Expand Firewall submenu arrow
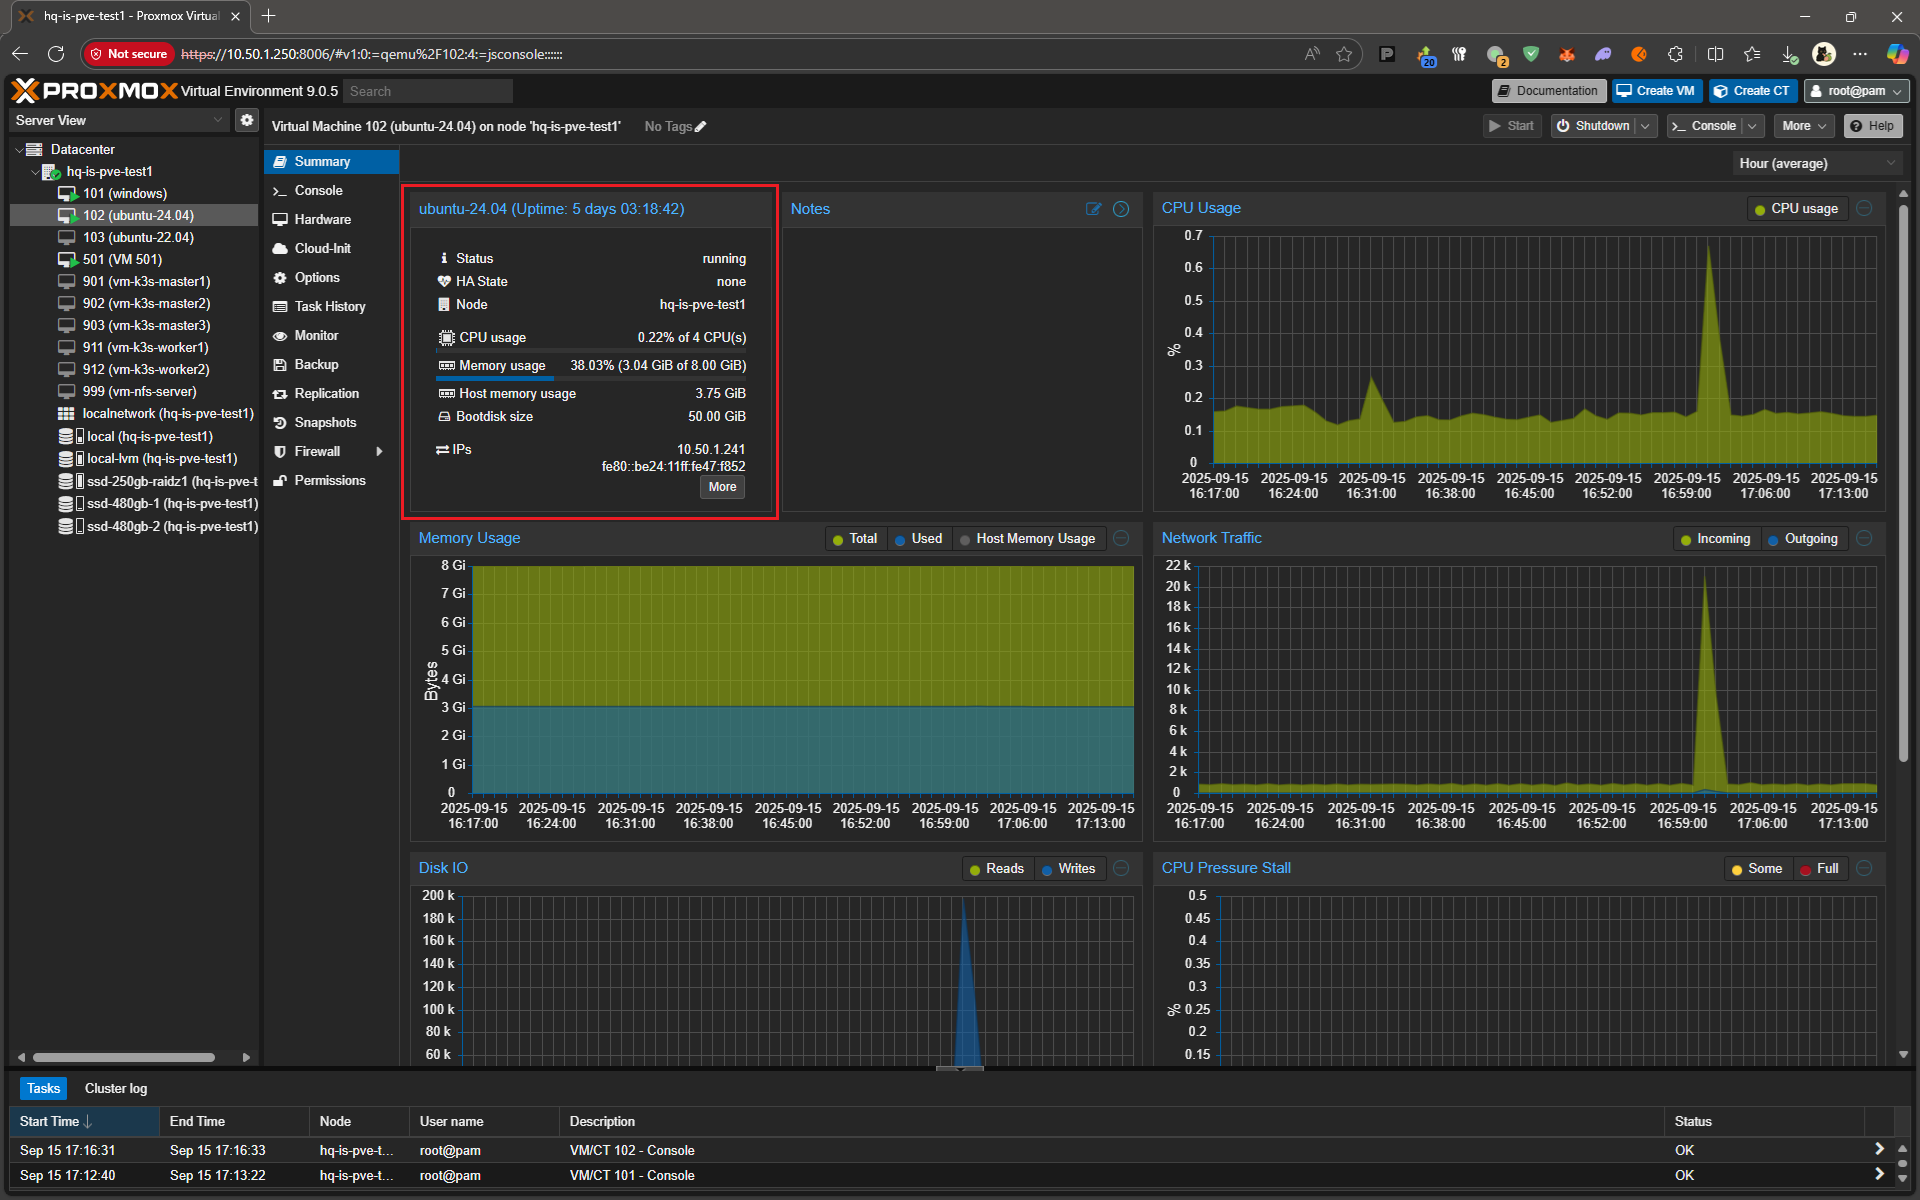 379,452
